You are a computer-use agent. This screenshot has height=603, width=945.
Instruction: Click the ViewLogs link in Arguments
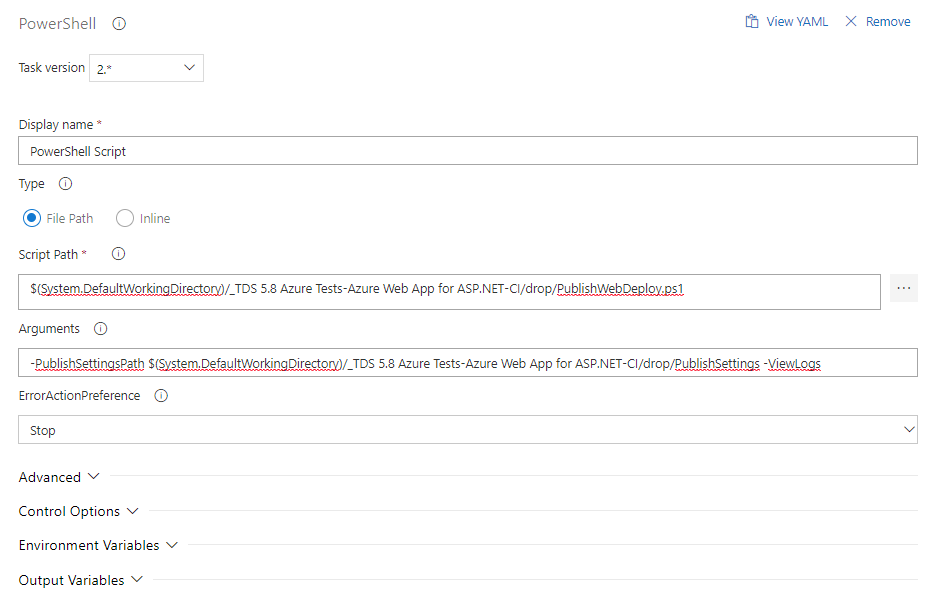794,363
